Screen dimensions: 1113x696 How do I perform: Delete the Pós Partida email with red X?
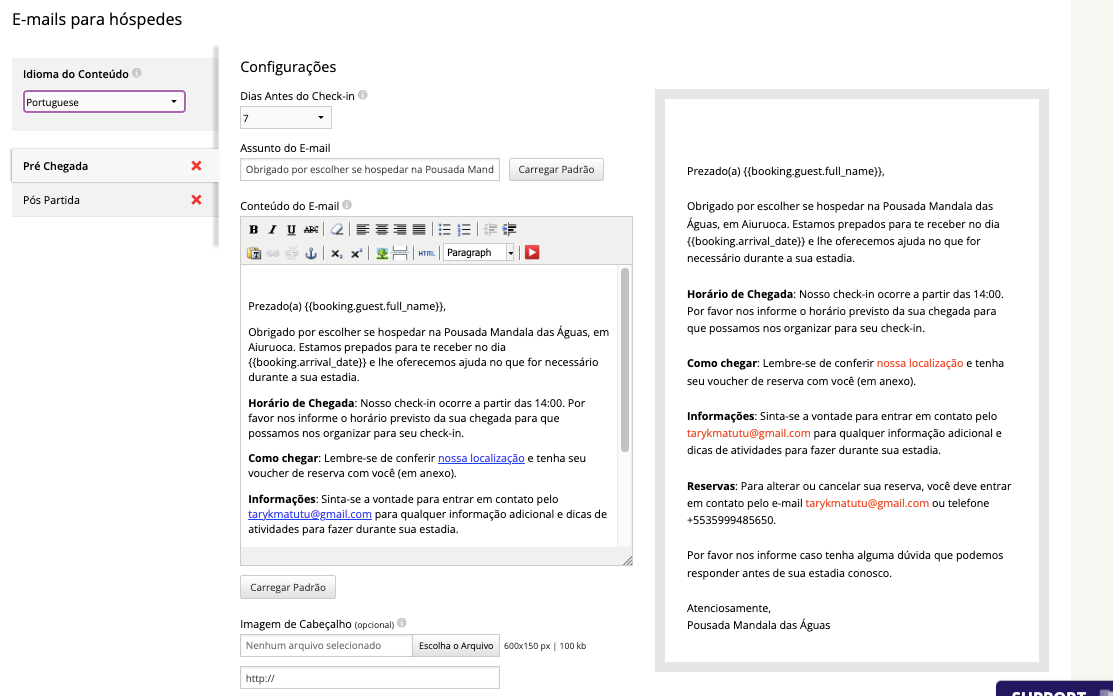pos(197,200)
